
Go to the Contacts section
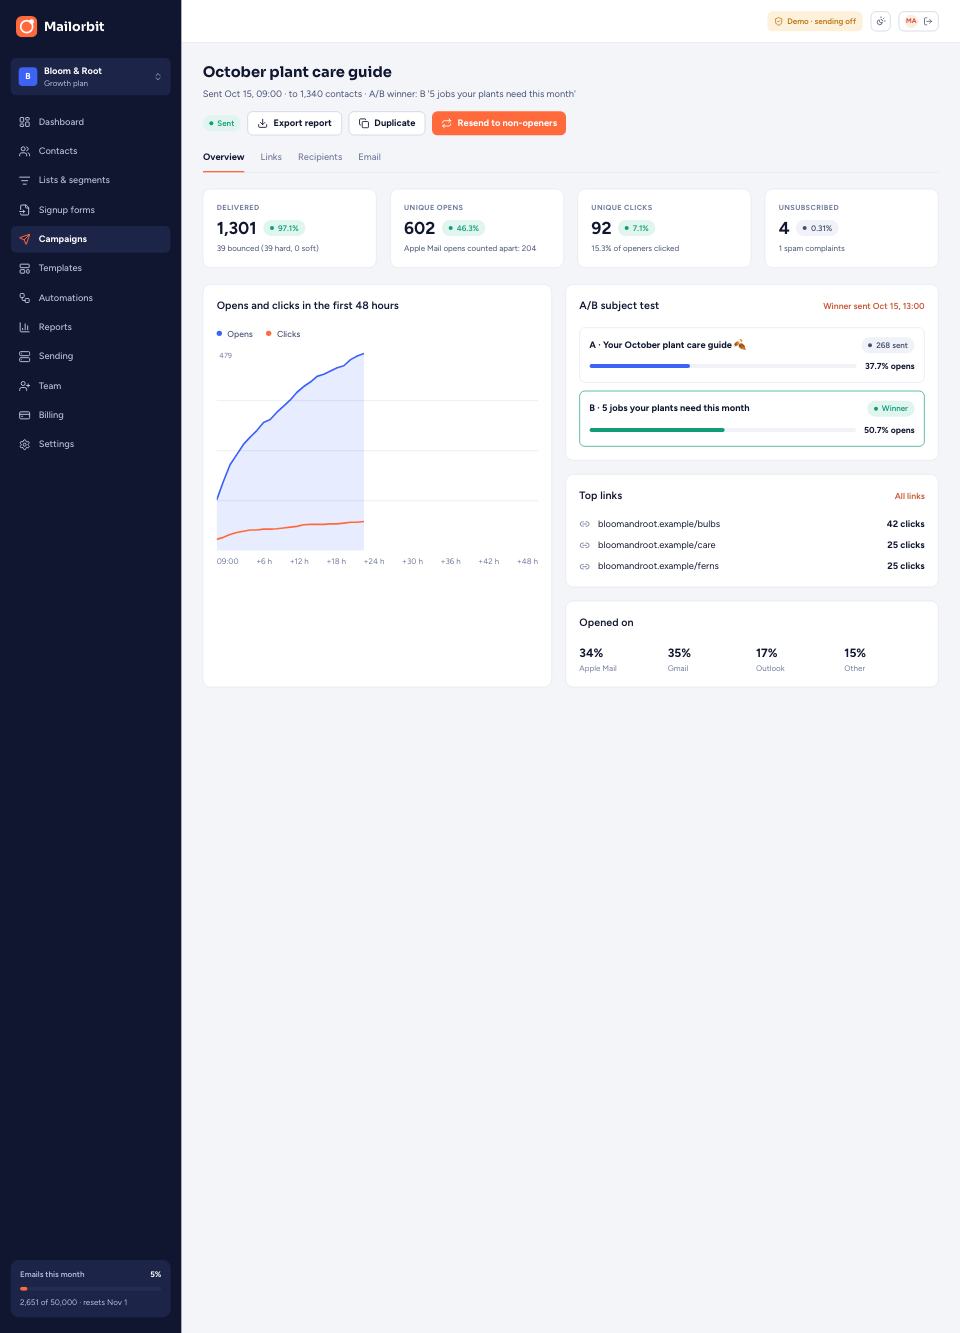90,151
